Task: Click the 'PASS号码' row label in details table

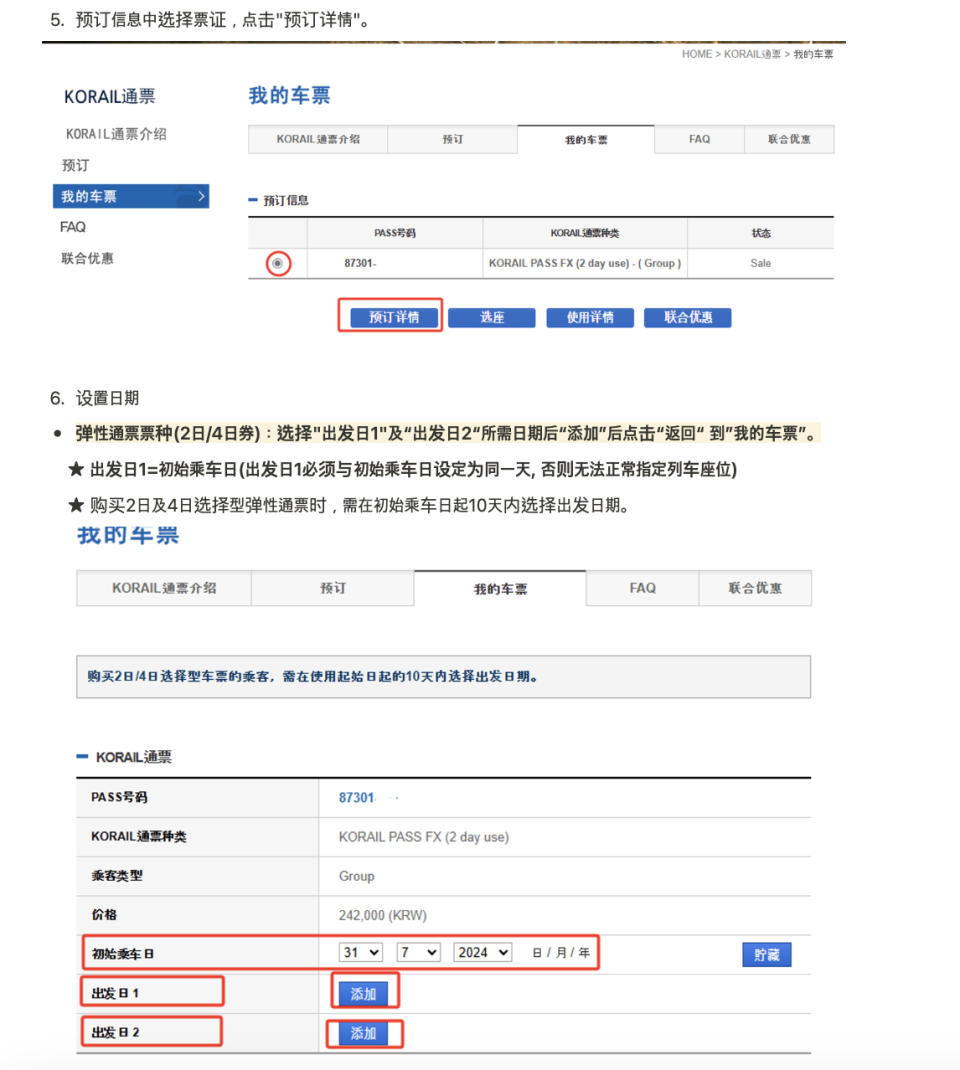Action: tap(119, 797)
